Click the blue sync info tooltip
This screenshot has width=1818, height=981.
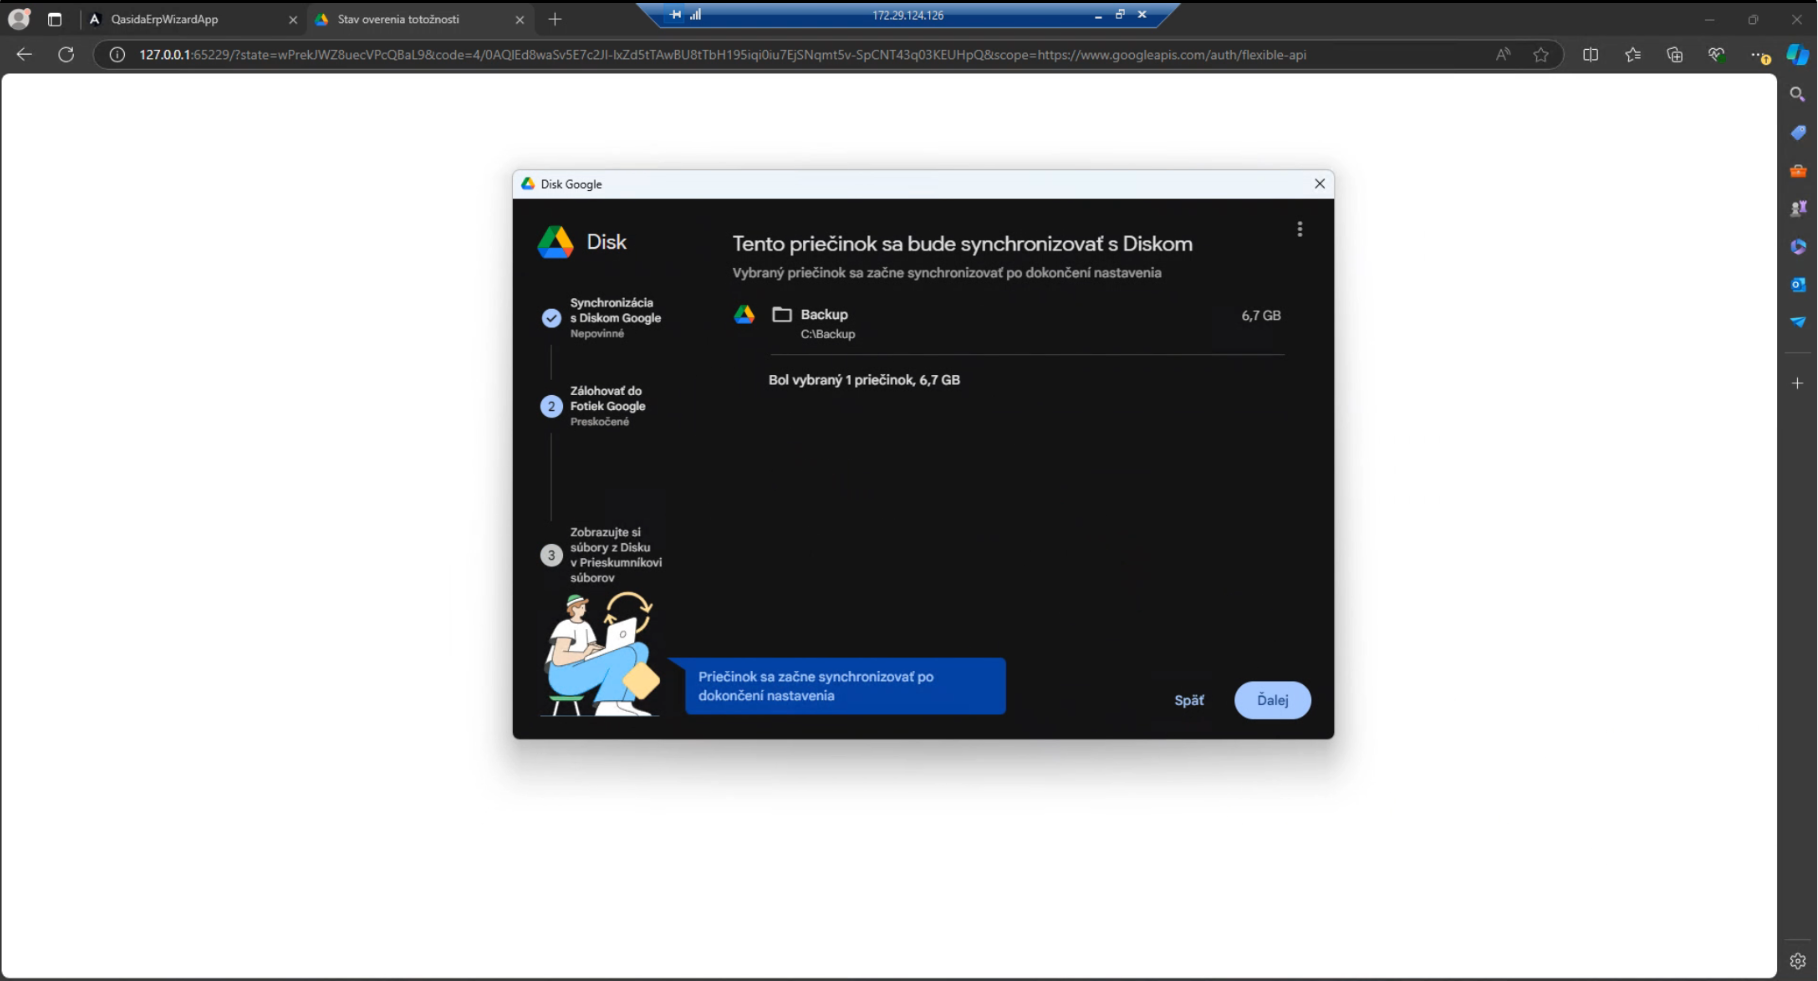tap(845, 686)
